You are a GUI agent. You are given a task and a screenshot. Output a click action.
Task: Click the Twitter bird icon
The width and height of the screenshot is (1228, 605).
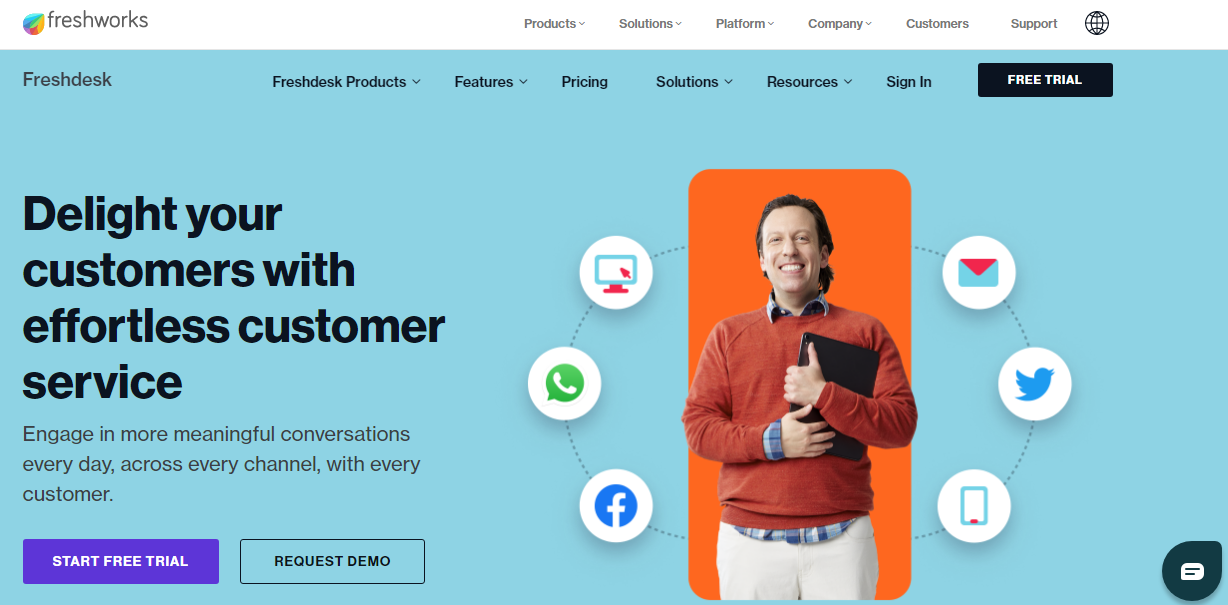click(x=1035, y=384)
